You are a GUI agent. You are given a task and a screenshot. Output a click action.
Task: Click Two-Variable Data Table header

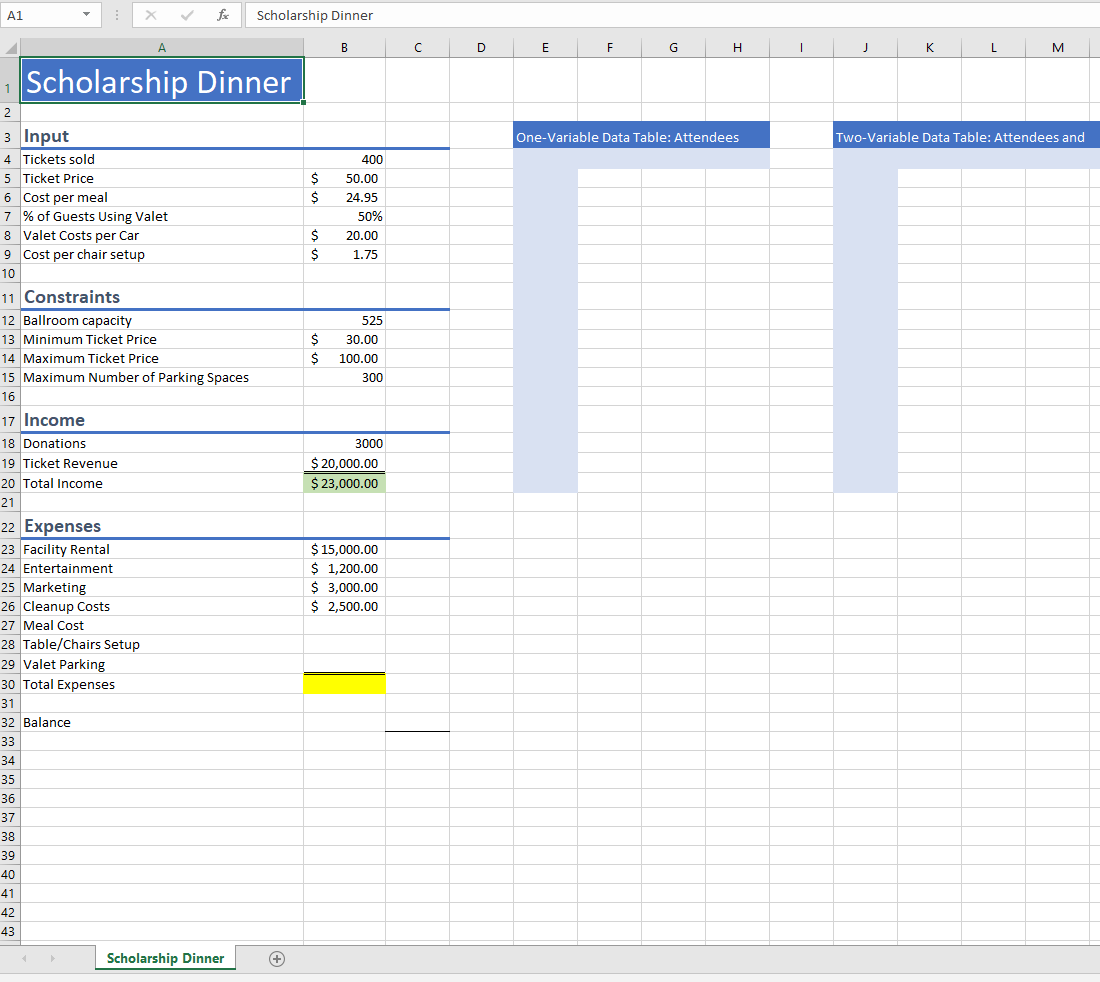click(x=966, y=137)
